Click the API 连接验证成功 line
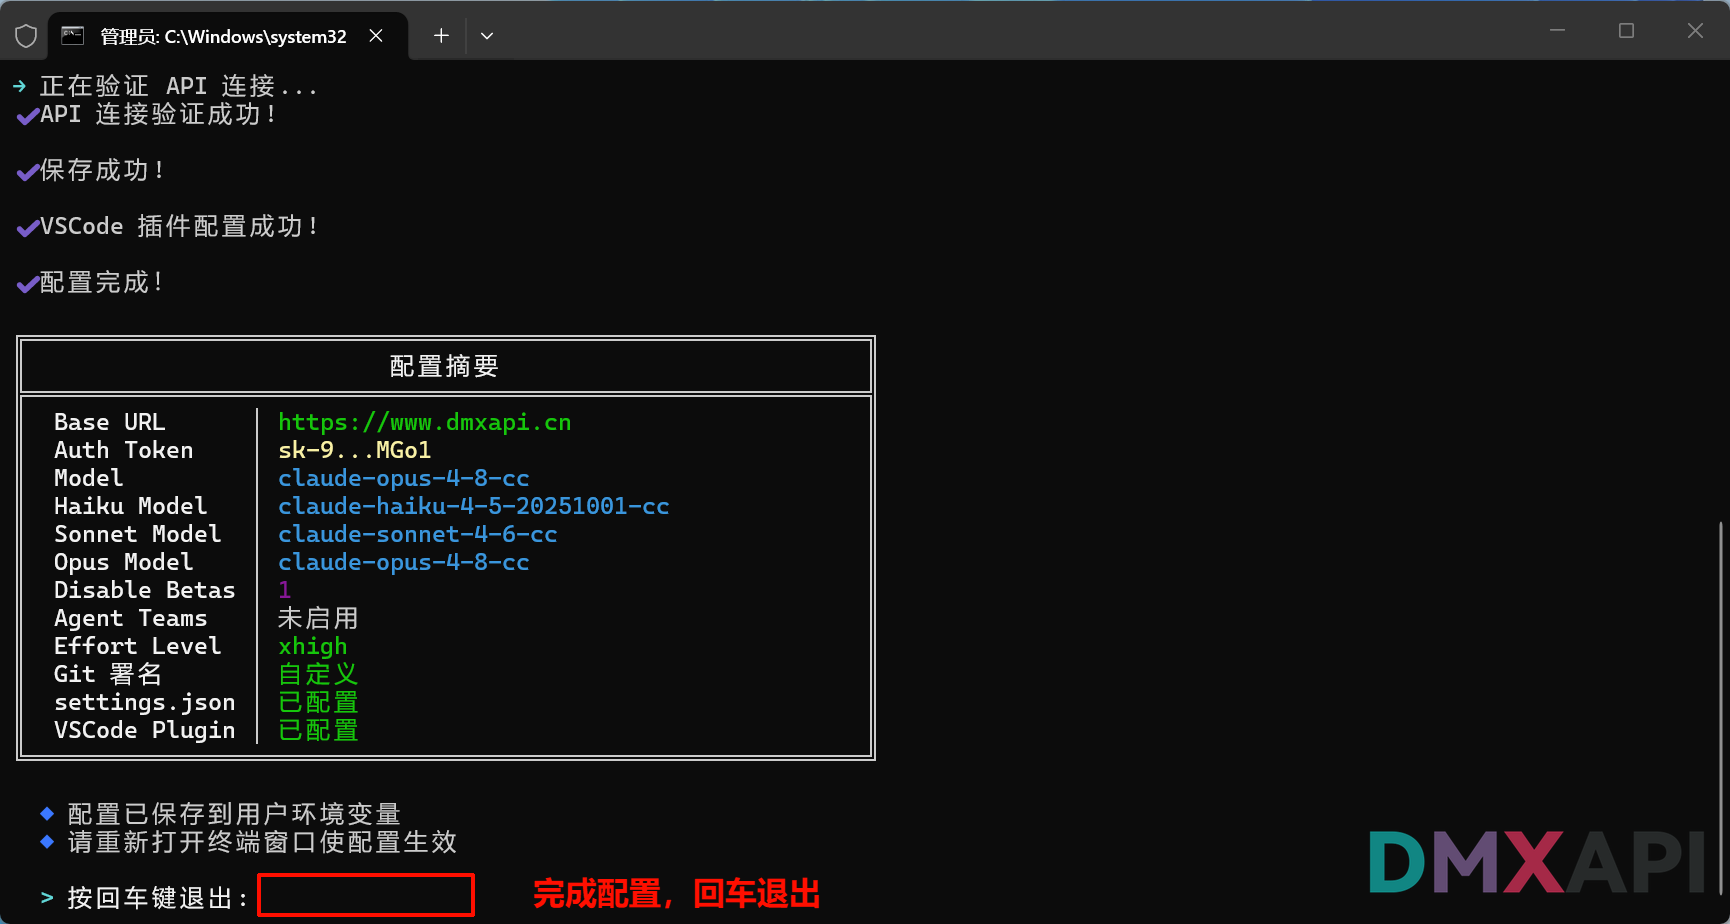1730x924 pixels. point(158,114)
